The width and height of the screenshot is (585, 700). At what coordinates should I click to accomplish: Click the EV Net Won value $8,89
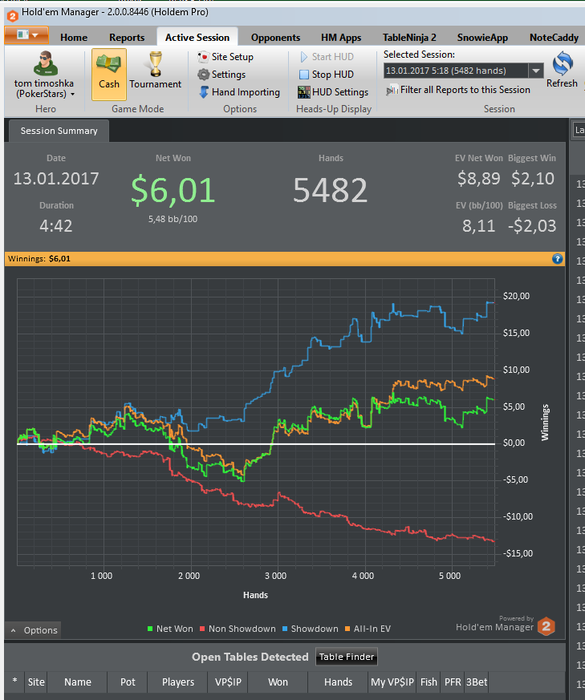479,179
